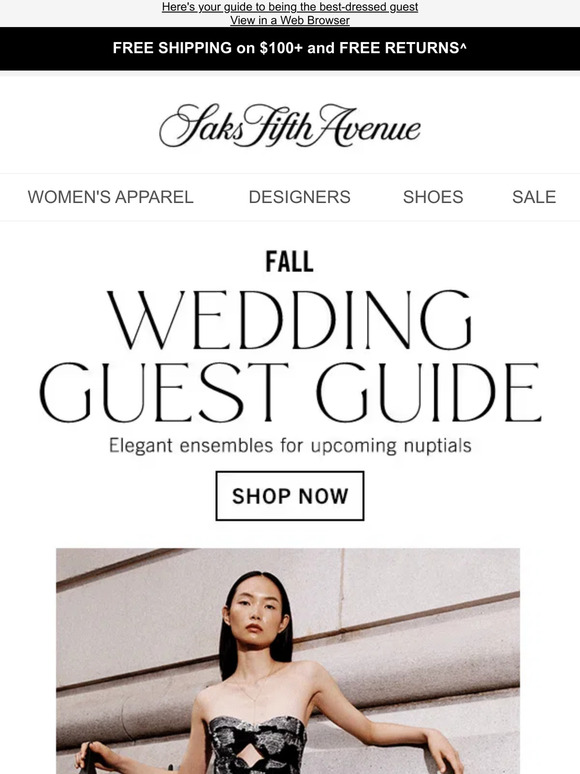Click the Saks Fifth Avenue script logo
The height and width of the screenshot is (774, 580).
click(290, 125)
